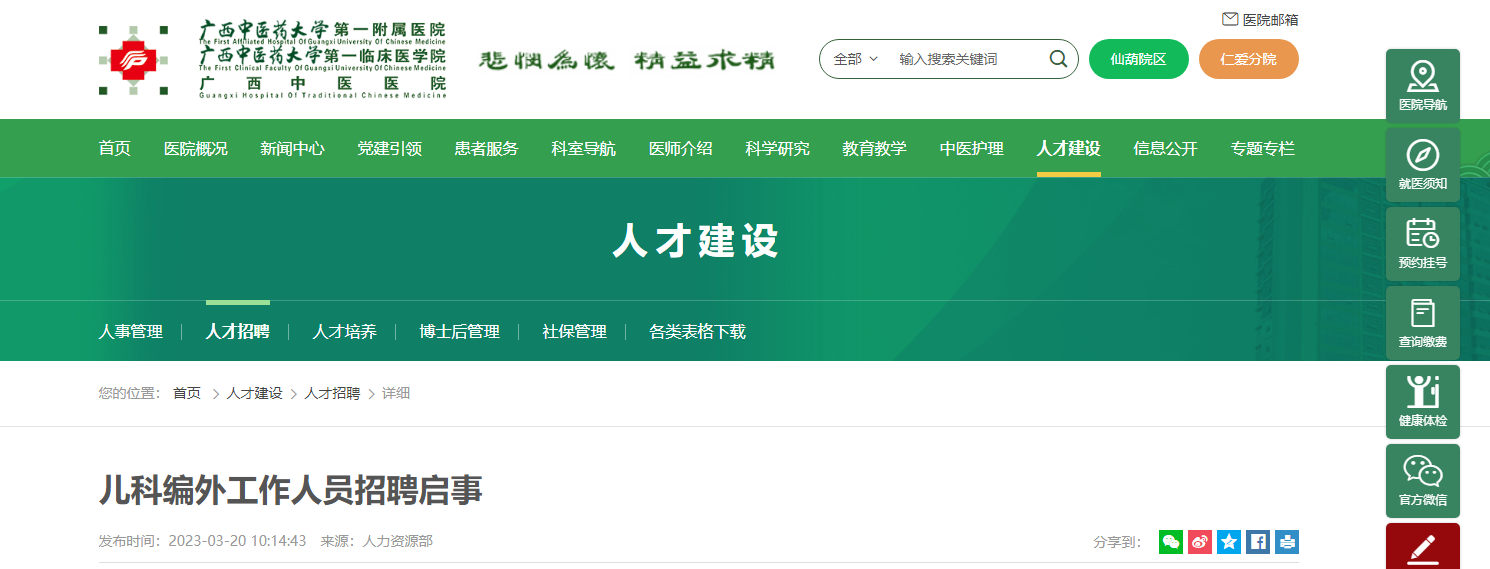
Task: Open 信息公开 menu item
Action: 1165,148
